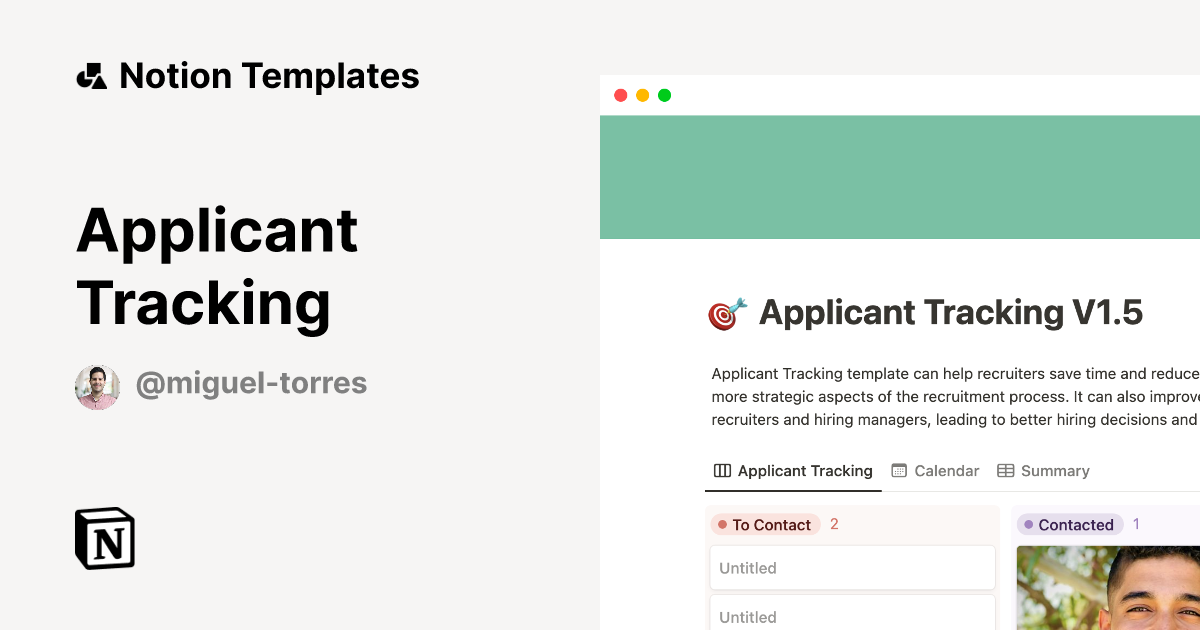Image resolution: width=1200 pixels, height=630 pixels.
Task: Click the red dot inside the To Contact badge
Action: coord(723,524)
